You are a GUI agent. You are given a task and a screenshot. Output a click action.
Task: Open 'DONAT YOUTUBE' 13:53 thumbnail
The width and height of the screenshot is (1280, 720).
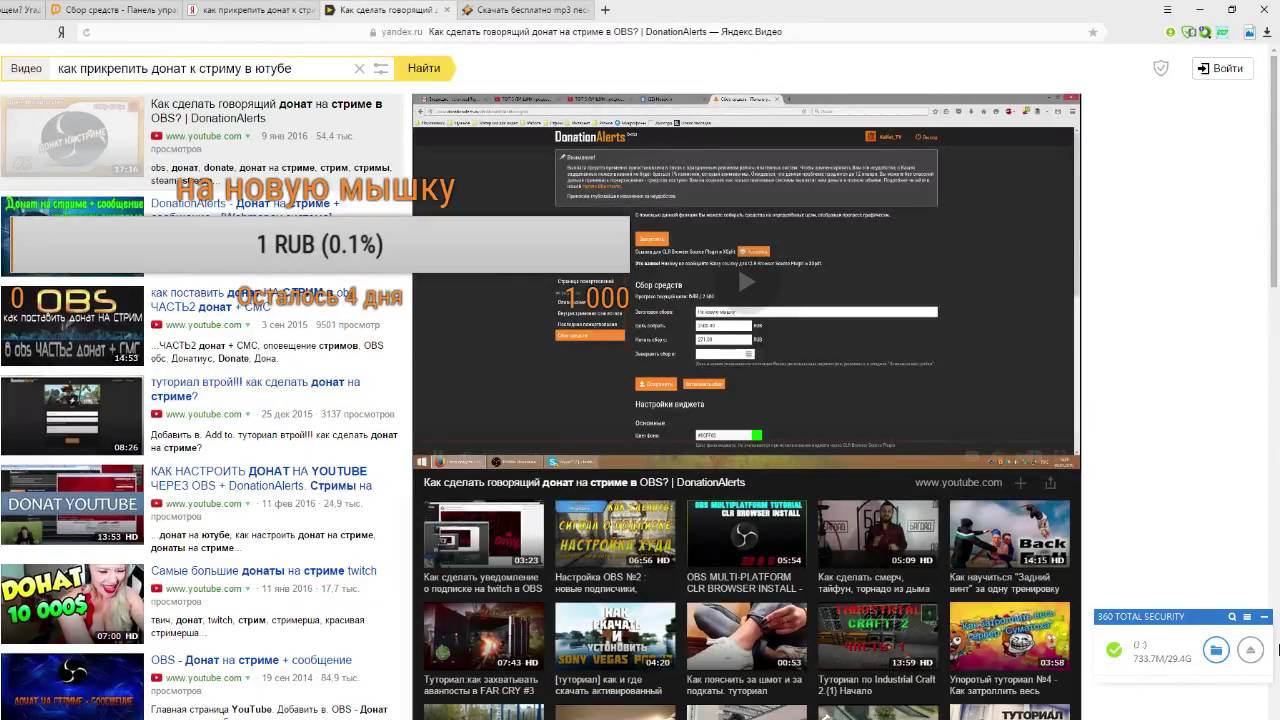click(x=72, y=504)
